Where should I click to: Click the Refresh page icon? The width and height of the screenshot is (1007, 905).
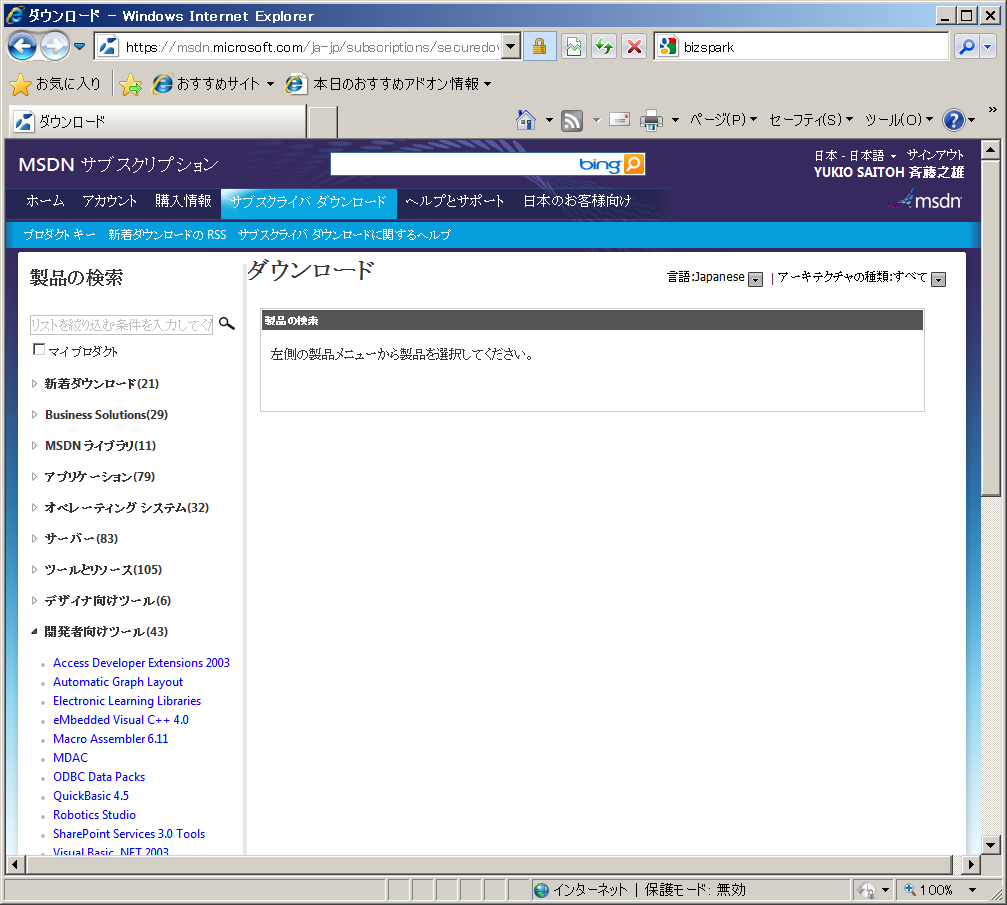(603, 46)
